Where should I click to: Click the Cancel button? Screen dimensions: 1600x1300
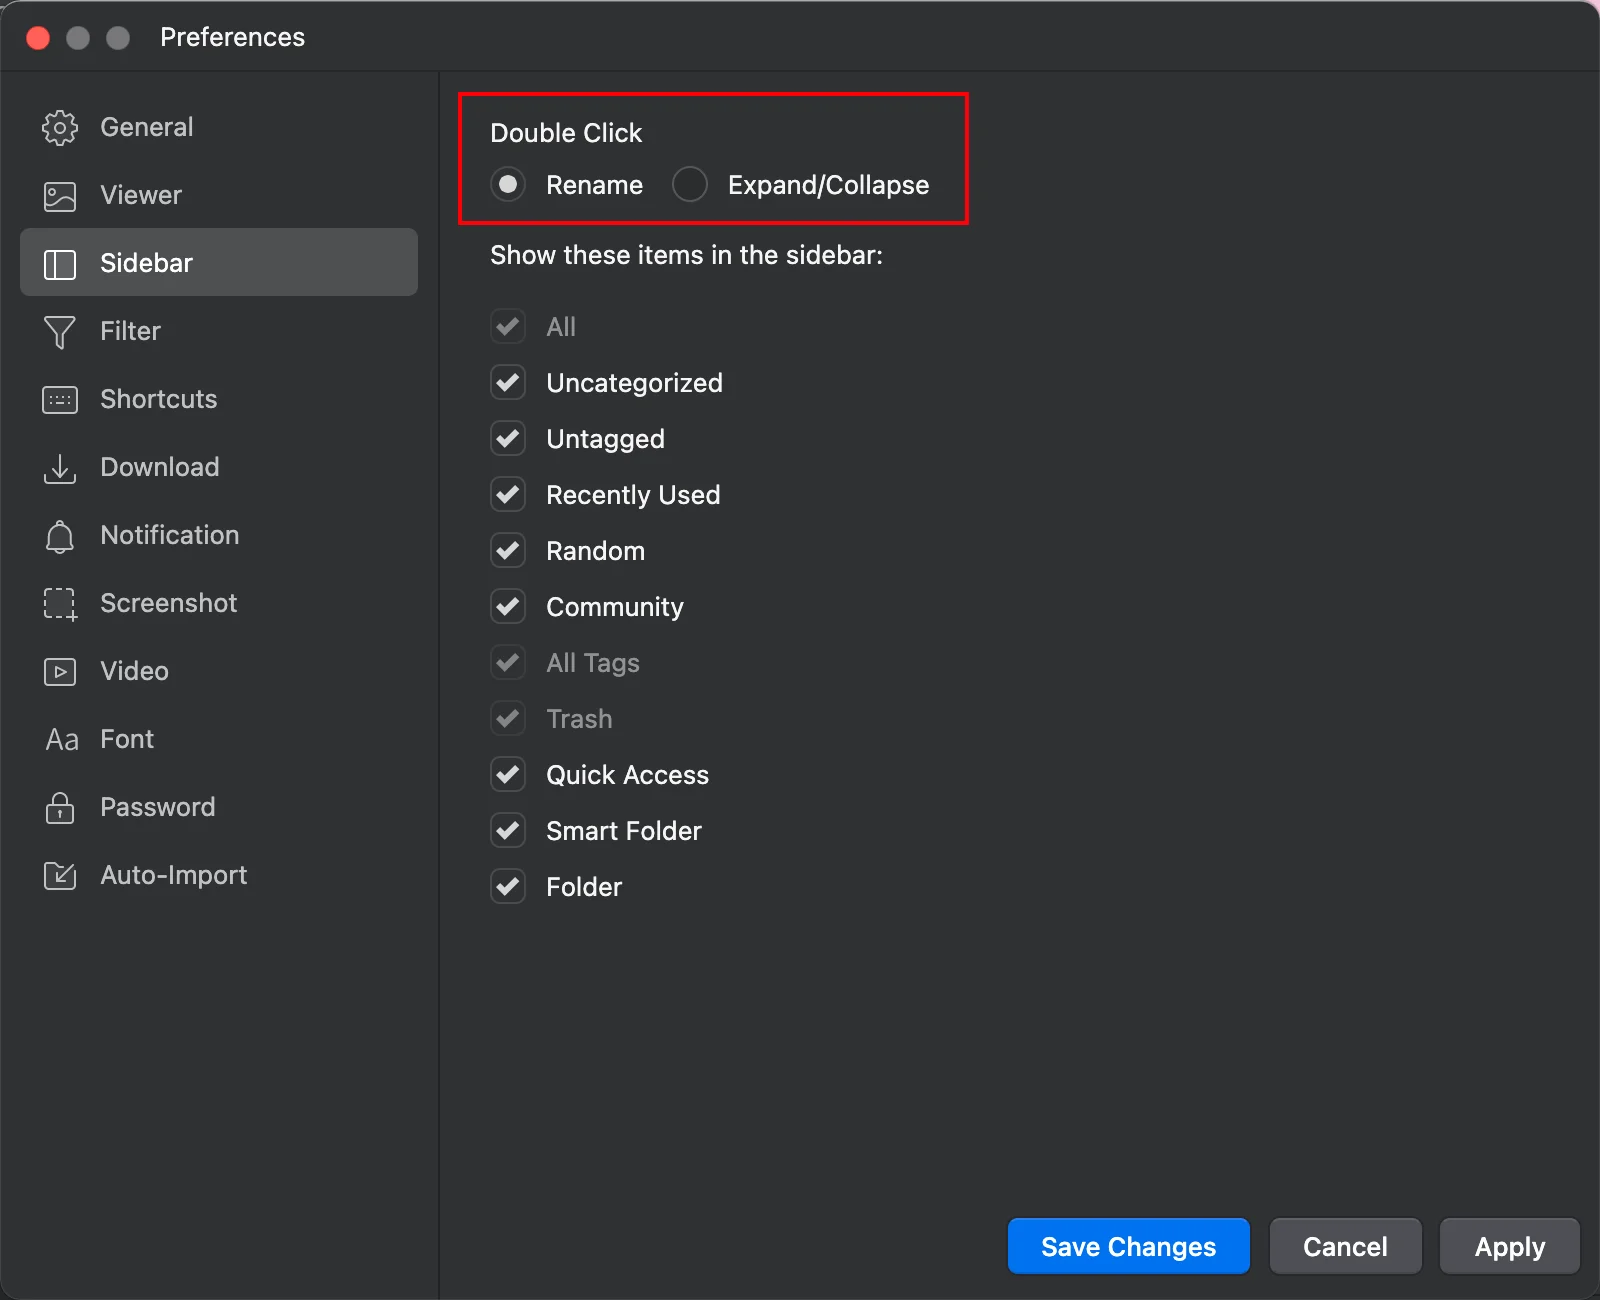1345,1246
